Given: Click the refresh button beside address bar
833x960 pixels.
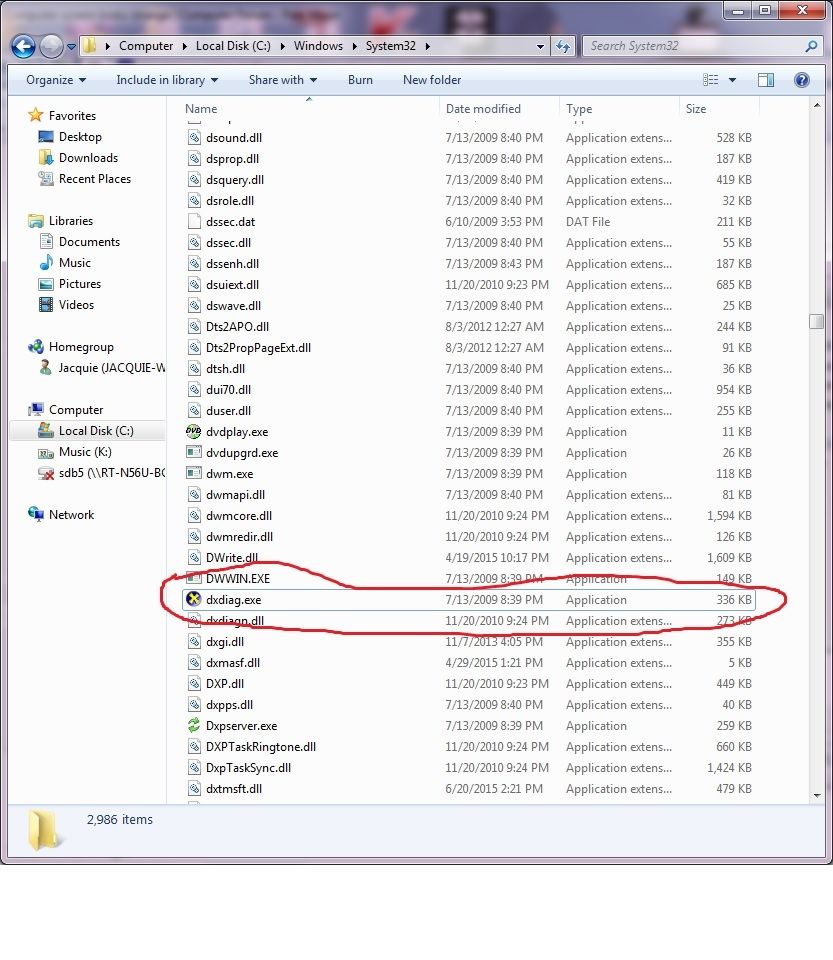Looking at the screenshot, I should [563, 46].
